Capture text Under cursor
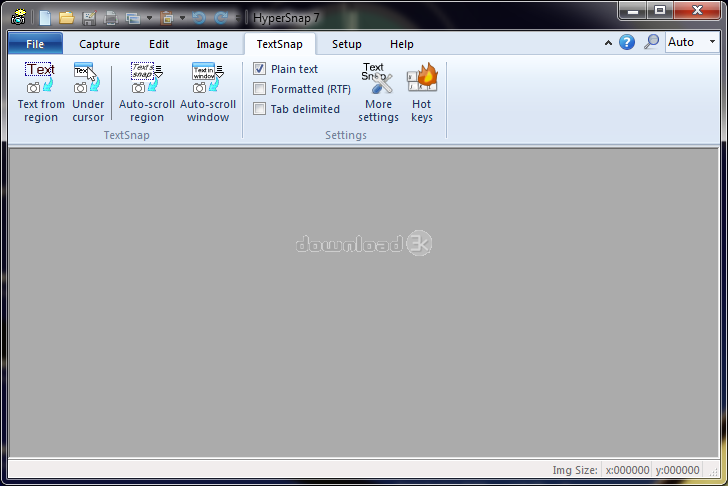728x486 pixels. (88, 92)
